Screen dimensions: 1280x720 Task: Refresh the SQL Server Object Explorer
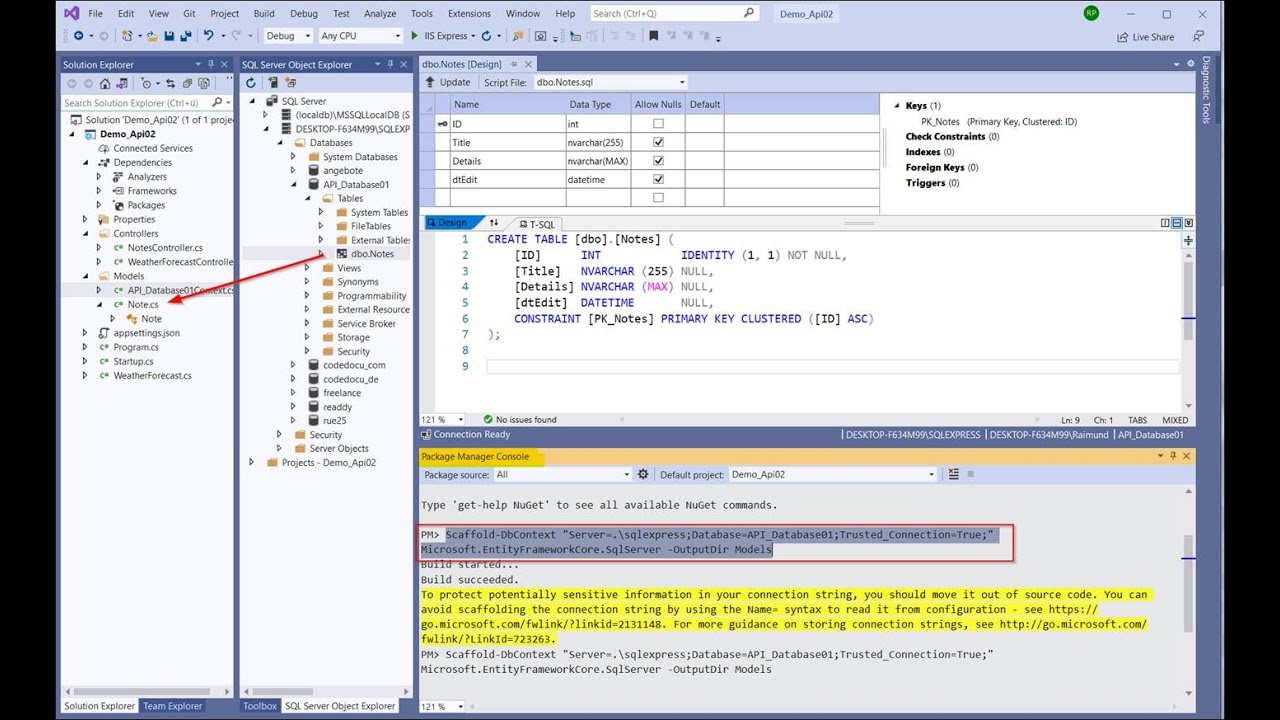(251, 83)
